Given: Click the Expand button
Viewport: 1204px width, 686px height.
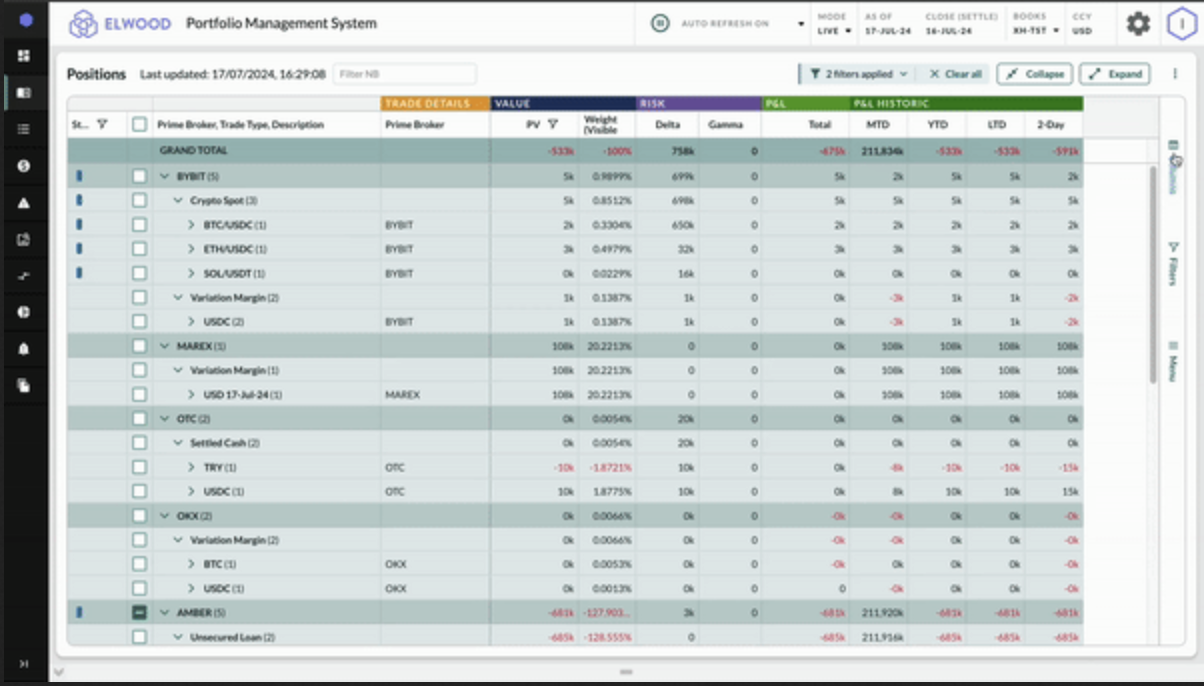Looking at the screenshot, I should click(1115, 74).
